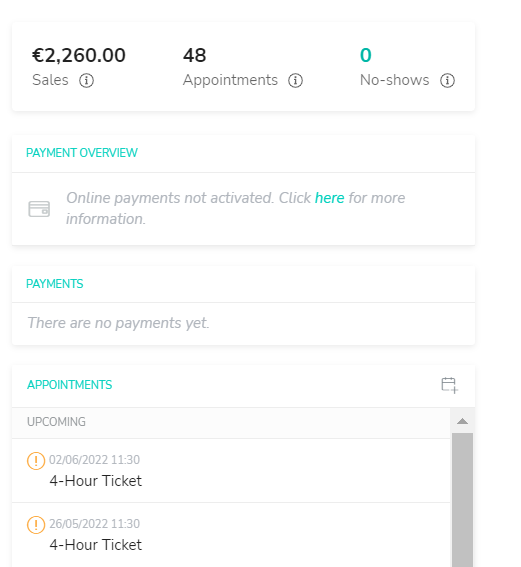Click the Appointments section header
The width and height of the screenshot is (521, 567).
pos(69,385)
